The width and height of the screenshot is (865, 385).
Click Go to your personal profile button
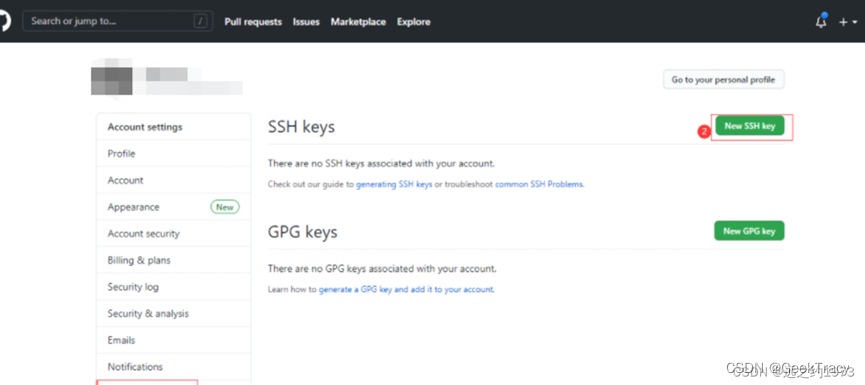pos(723,79)
